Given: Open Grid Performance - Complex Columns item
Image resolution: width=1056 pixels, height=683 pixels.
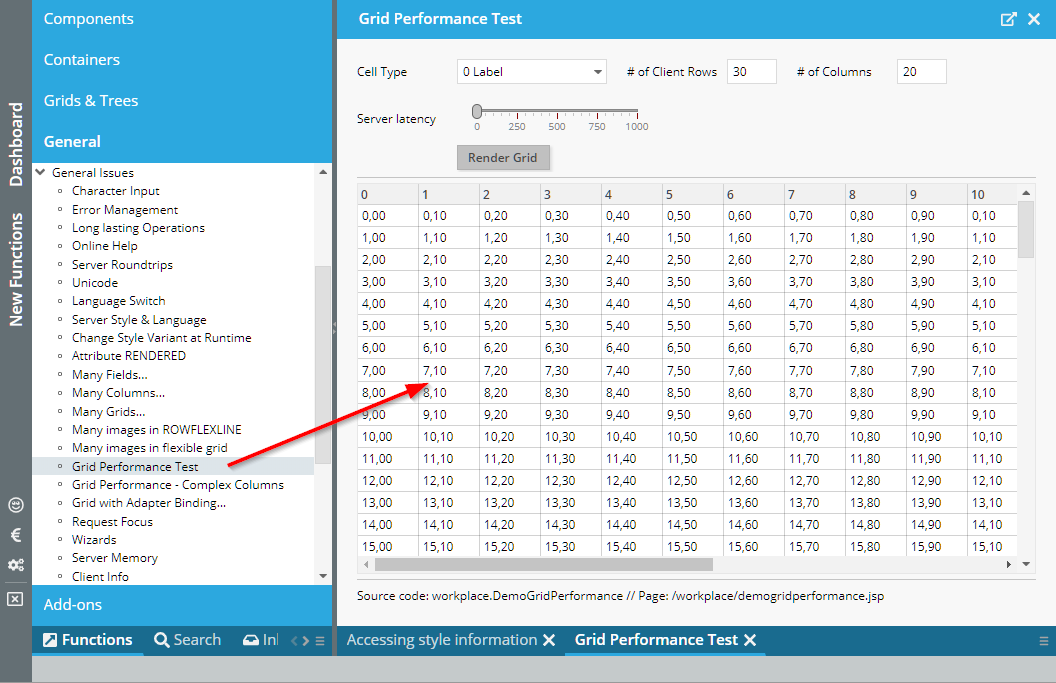Looking at the screenshot, I should click(177, 485).
